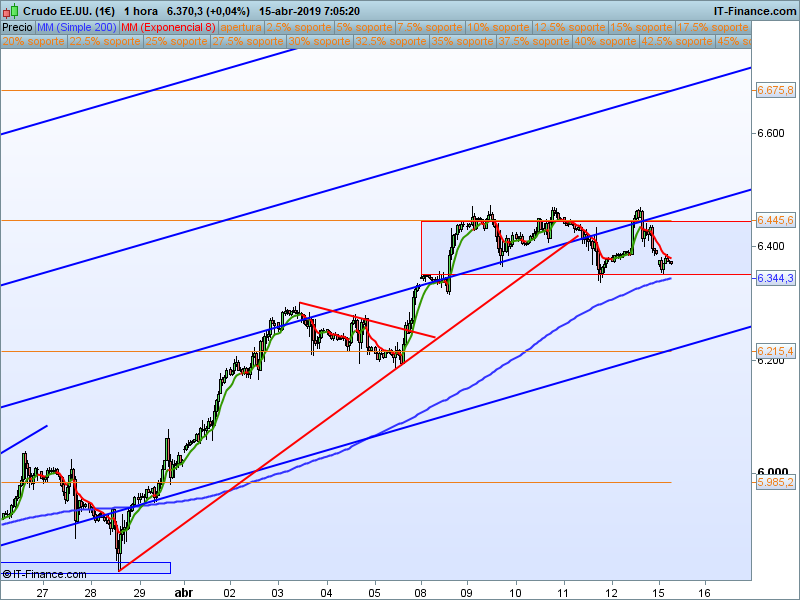Click the 35% soporte label
Screen dimensions: 800x600
click(462, 41)
